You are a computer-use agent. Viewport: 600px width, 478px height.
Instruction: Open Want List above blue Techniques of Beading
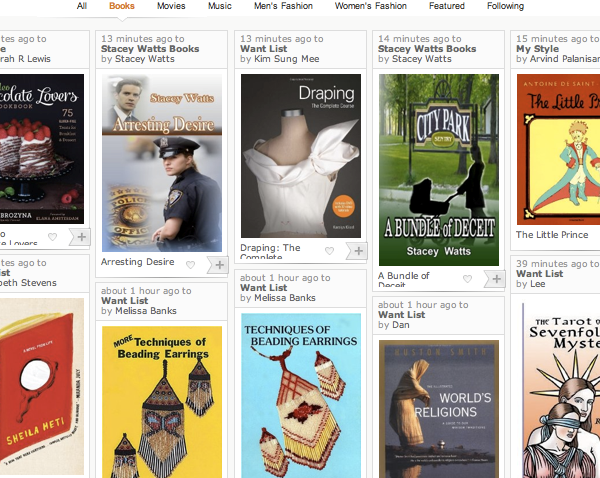264,287
